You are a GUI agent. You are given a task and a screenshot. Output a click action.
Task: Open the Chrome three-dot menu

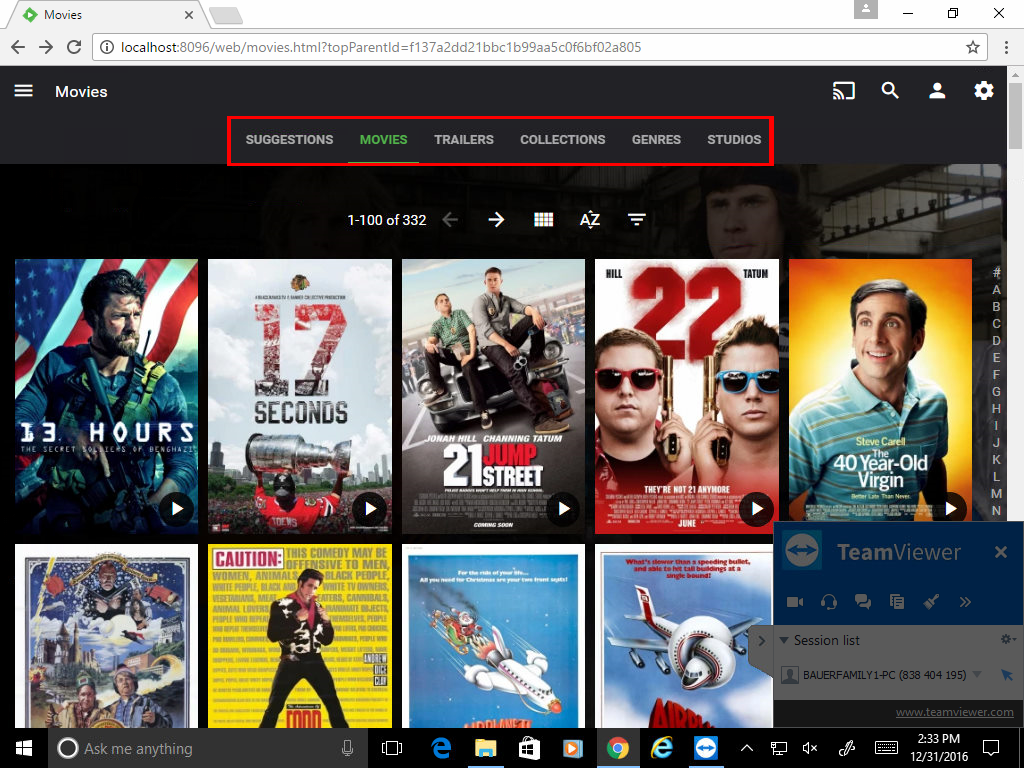(x=1006, y=47)
